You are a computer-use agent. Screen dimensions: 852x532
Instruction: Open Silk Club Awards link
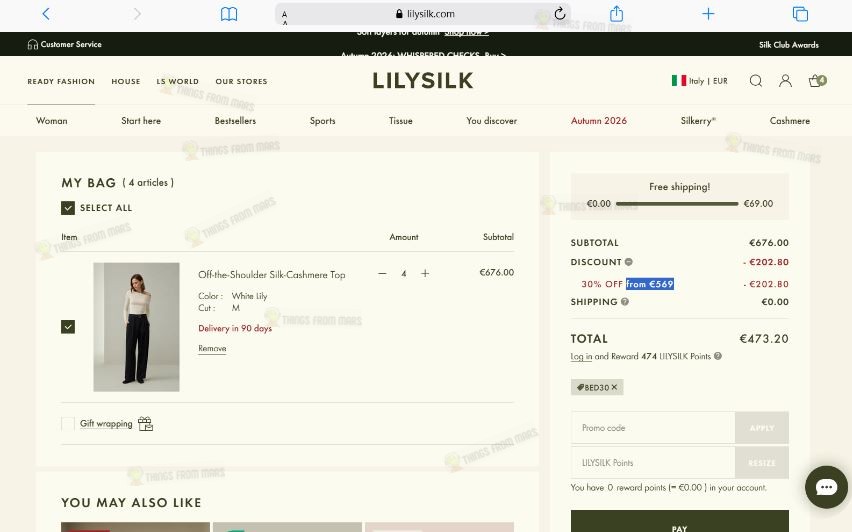(x=788, y=45)
